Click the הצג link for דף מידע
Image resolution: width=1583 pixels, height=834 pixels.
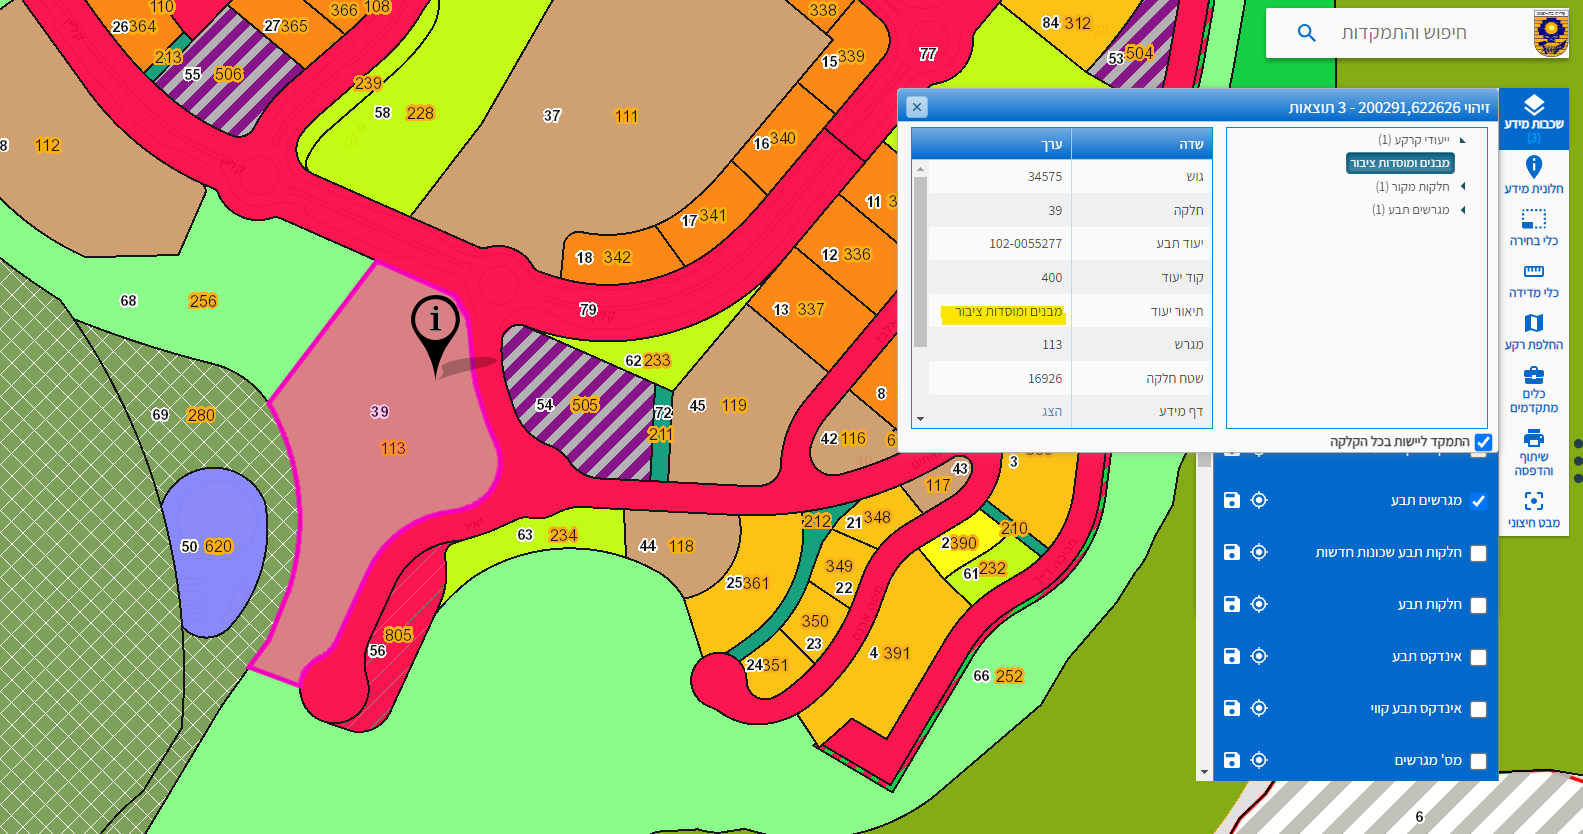(1051, 412)
